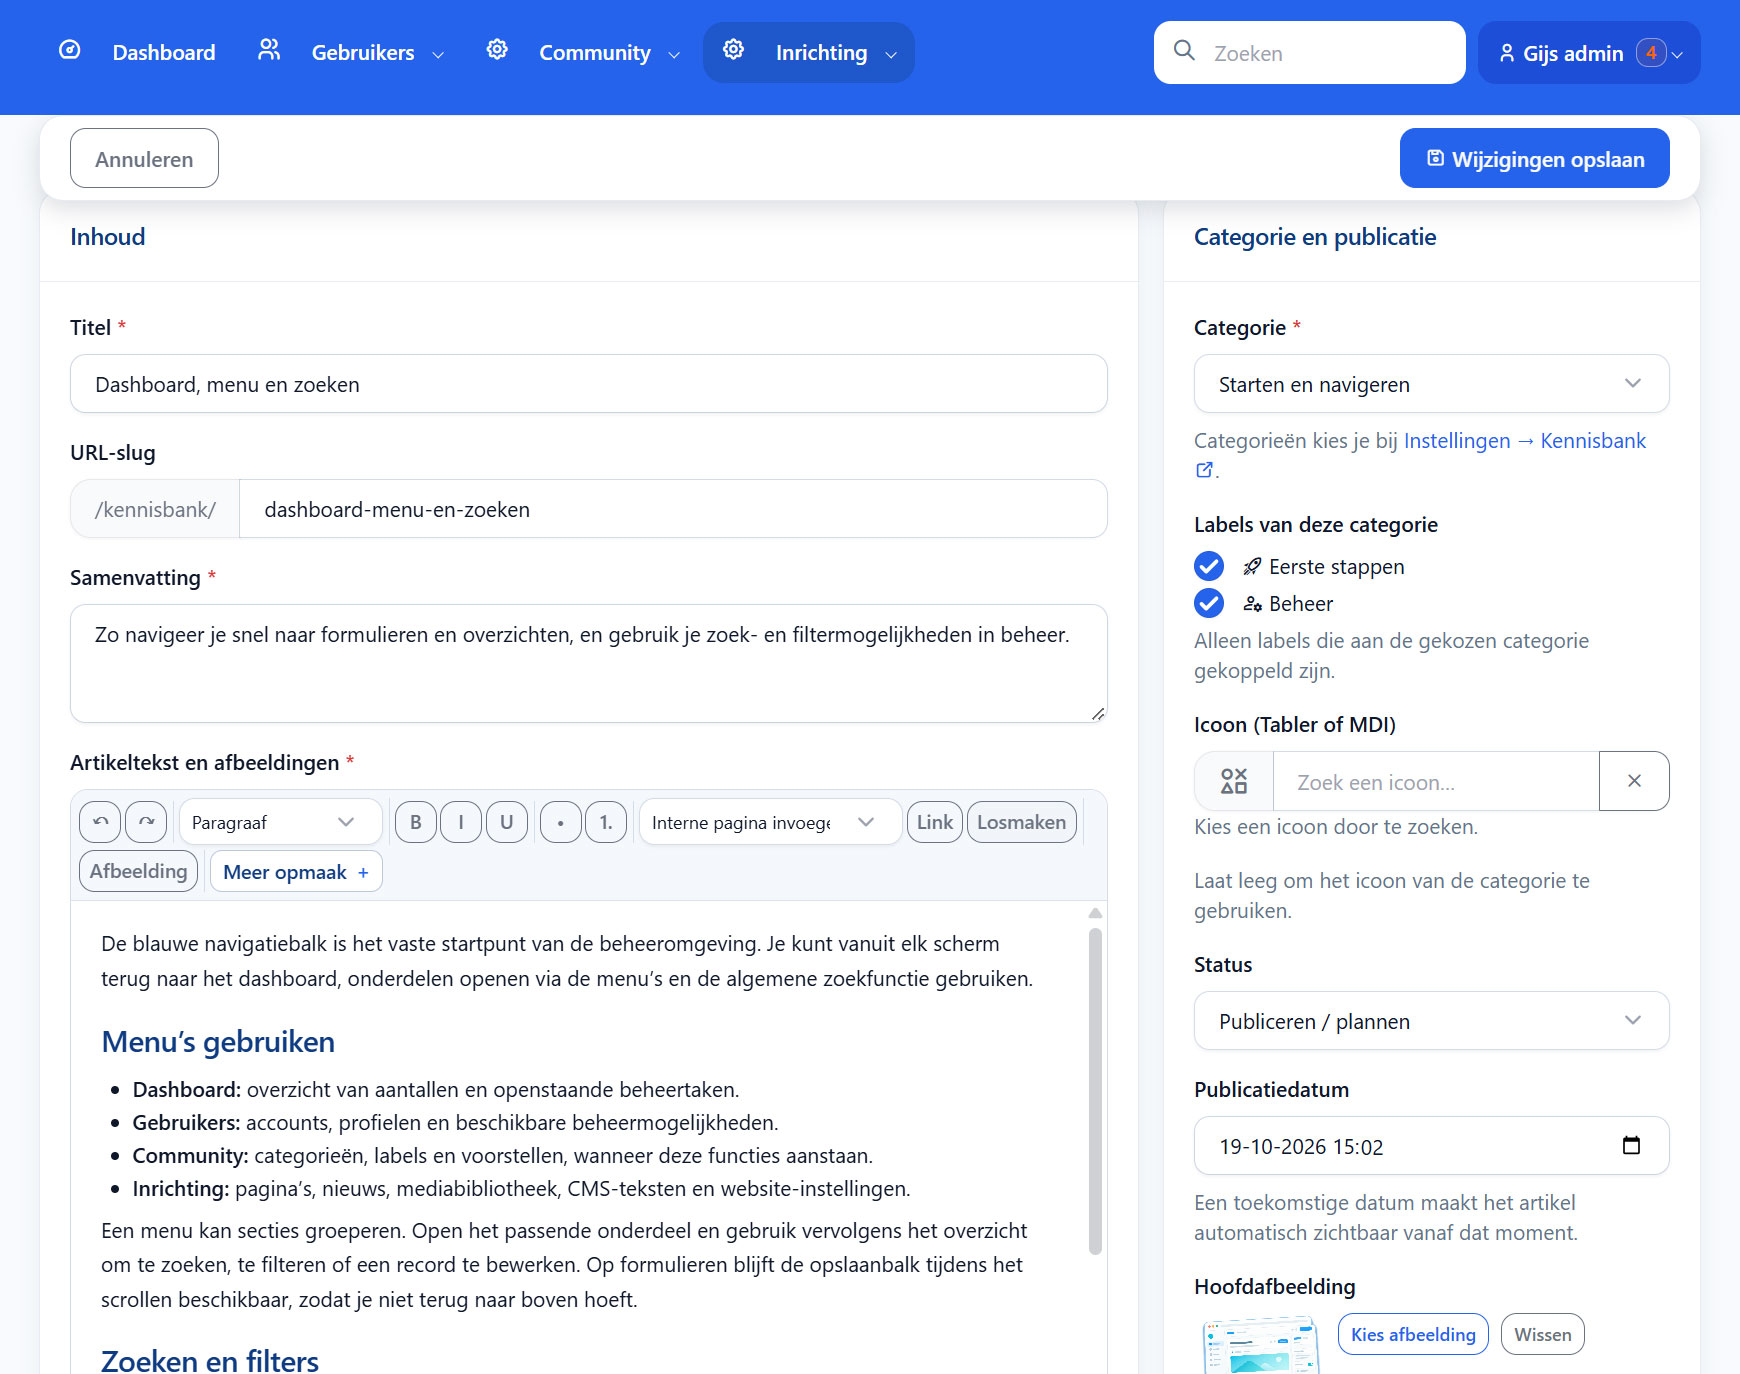Click the Losmaken toolbar button
Viewport: 1740px width, 1374px height.
(1022, 822)
